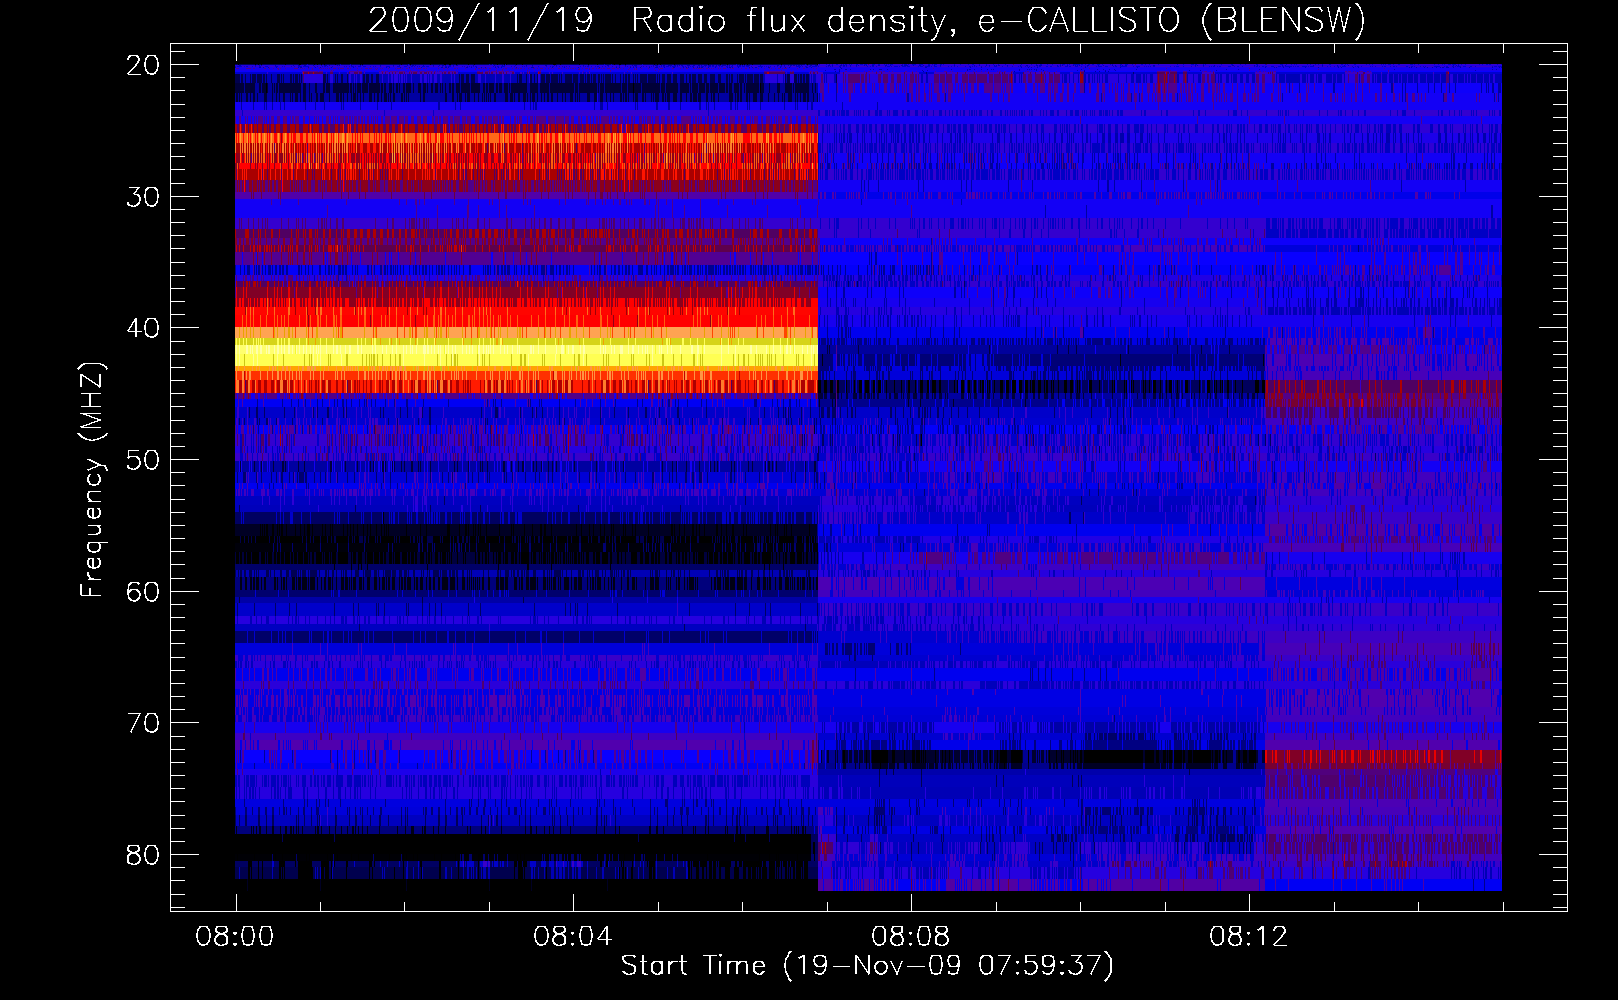Click the orange-red band near 26 MHz
This screenshot has height=1000, width=1618.
526,150
